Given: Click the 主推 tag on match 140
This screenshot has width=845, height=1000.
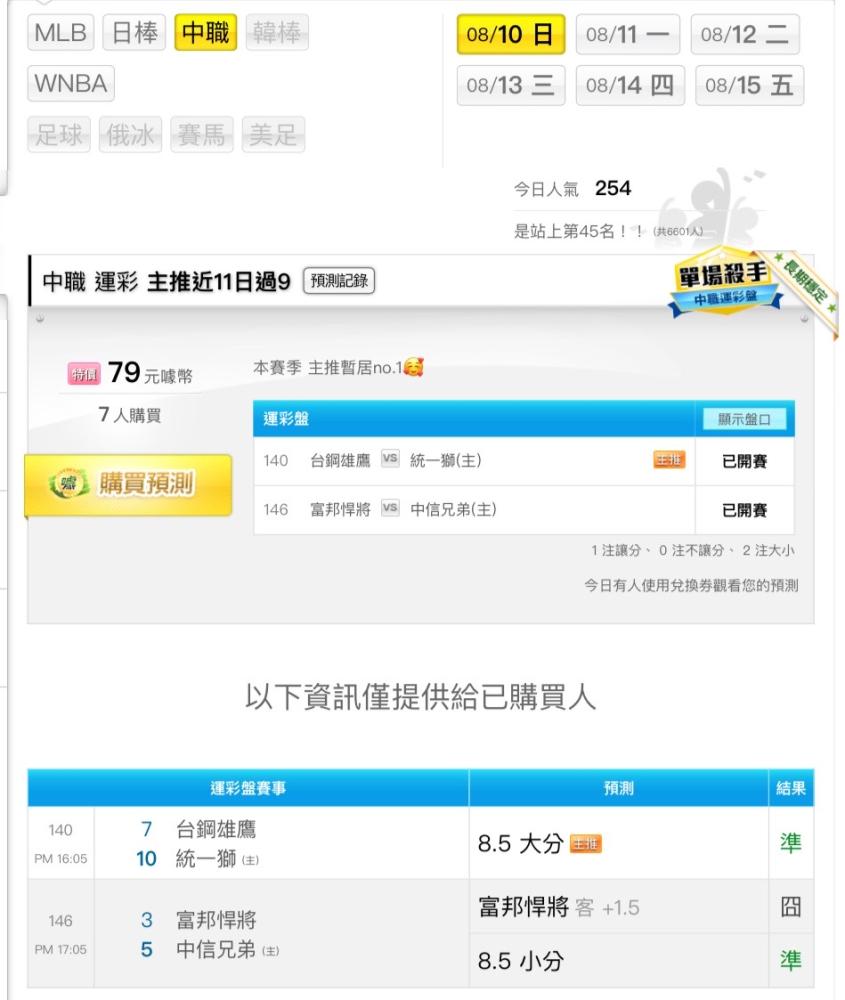Looking at the screenshot, I should tap(668, 459).
